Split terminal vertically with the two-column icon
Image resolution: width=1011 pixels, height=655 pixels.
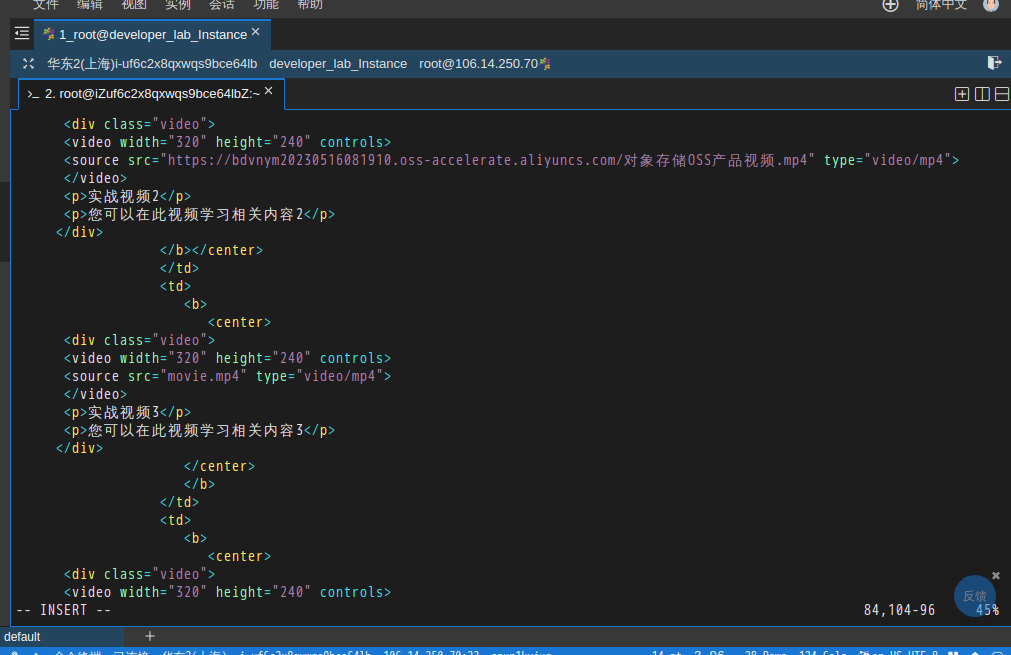point(982,94)
